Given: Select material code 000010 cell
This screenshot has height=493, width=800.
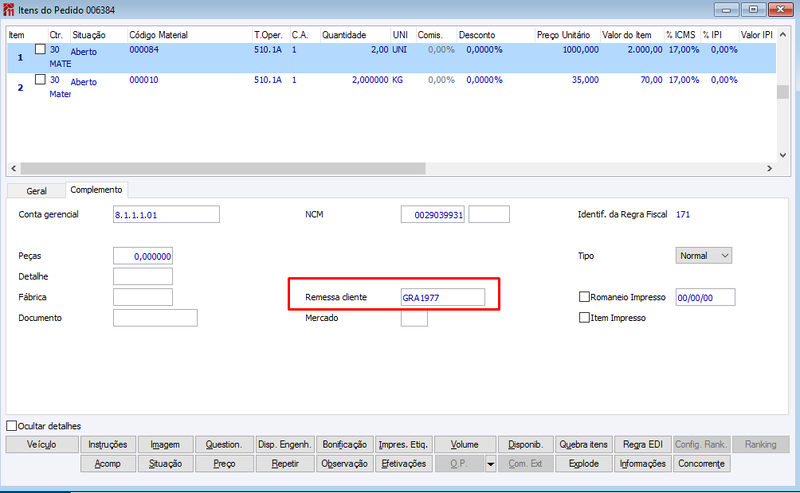Looking at the screenshot, I should pyautogui.click(x=144, y=80).
